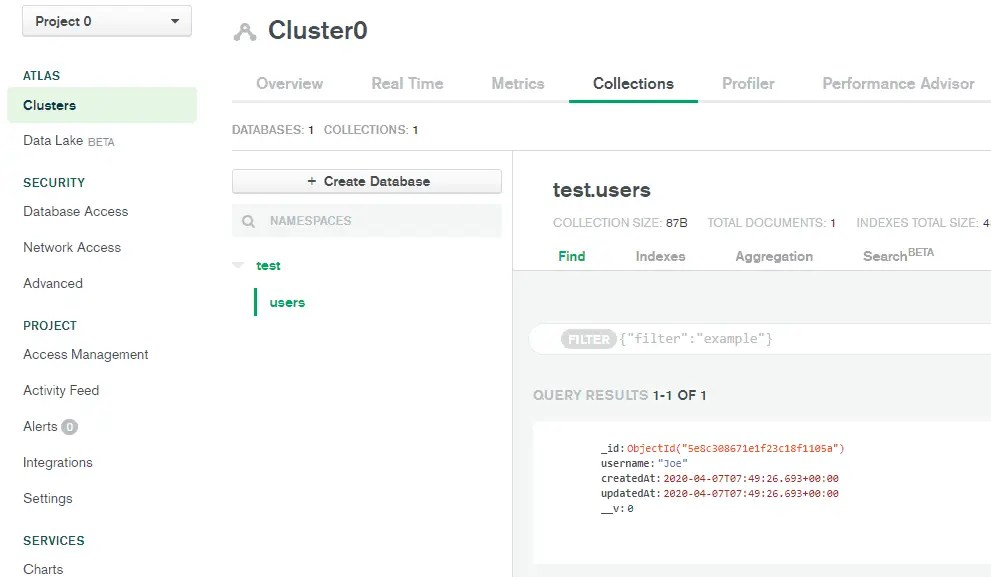This screenshot has height=577, width=991.
Task: Click the TOTAL DOCUMENTS: 1 stat
Action: click(x=772, y=222)
